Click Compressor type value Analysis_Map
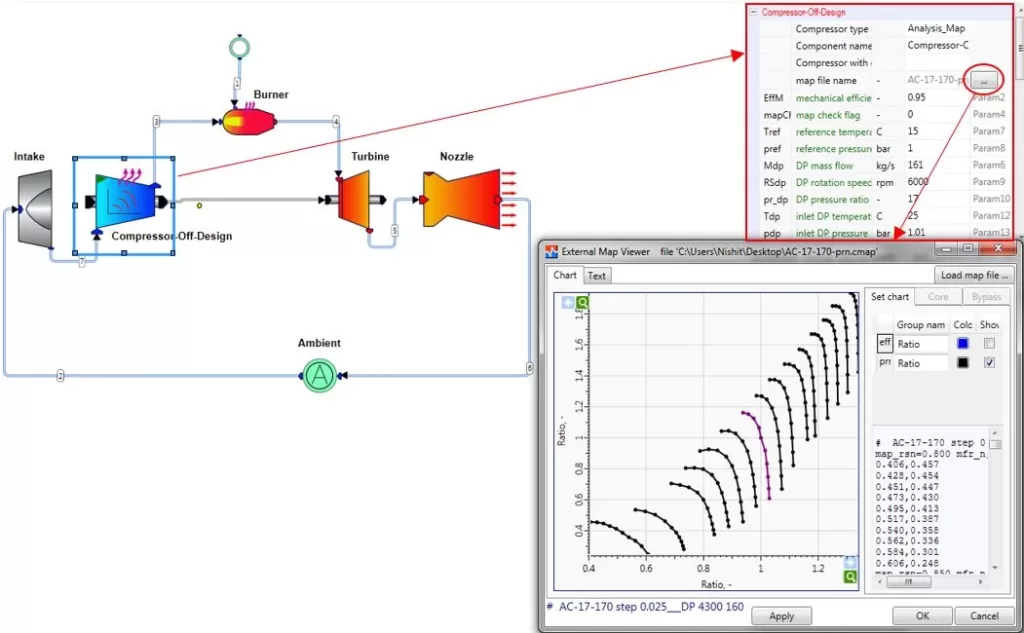This screenshot has height=633, width=1024. coord(936,28)
